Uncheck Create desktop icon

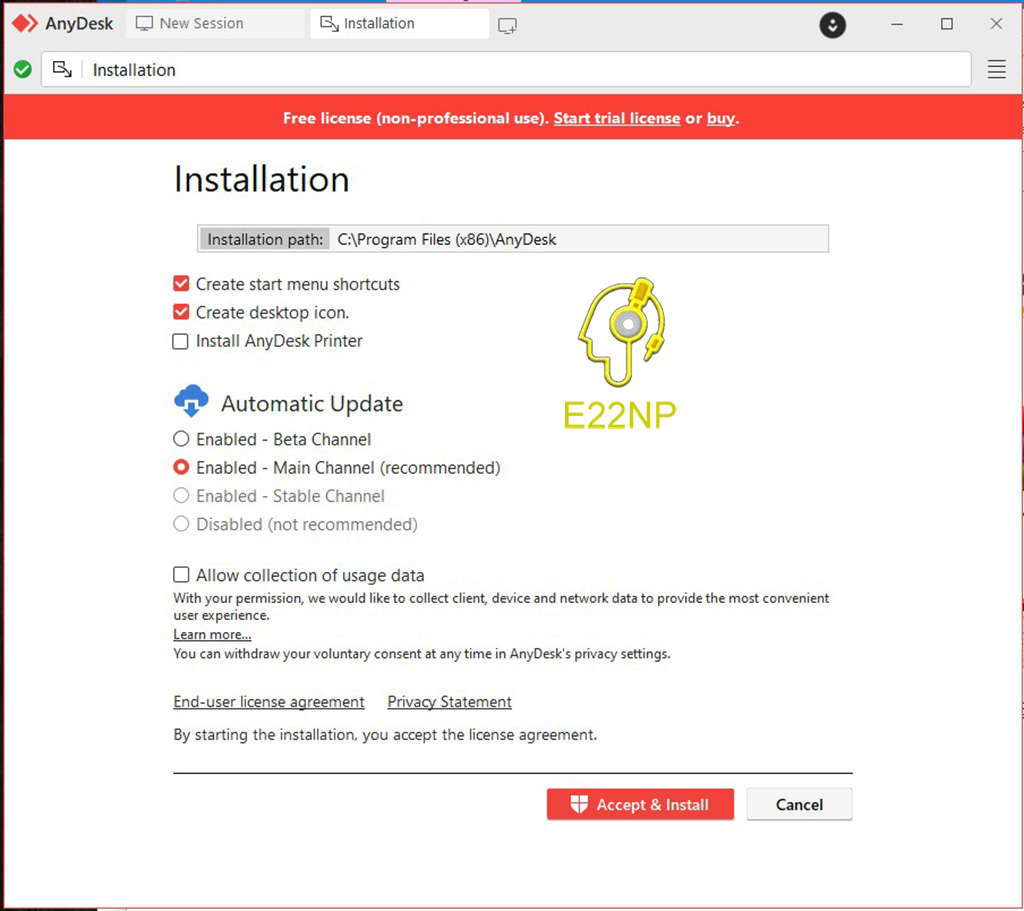[x=181, y=312]
